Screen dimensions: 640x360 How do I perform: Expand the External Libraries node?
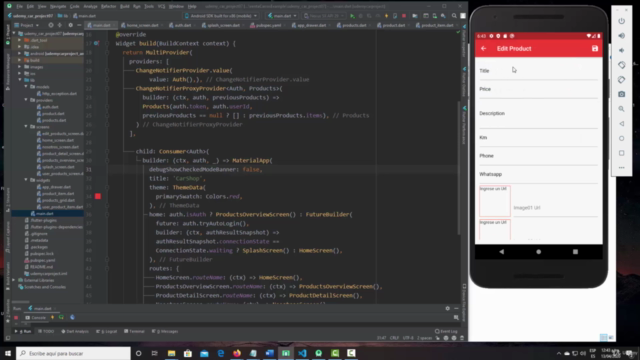(x=14, y=280)
